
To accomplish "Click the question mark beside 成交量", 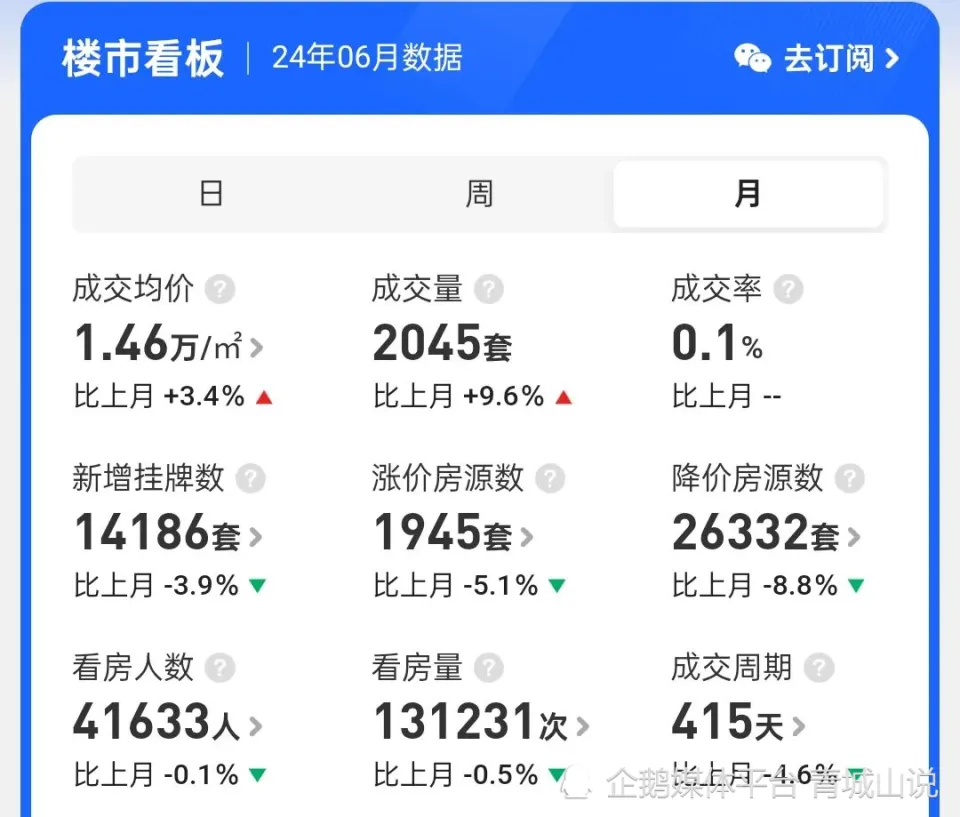I will pyautogui.click(x=489, y=288).
